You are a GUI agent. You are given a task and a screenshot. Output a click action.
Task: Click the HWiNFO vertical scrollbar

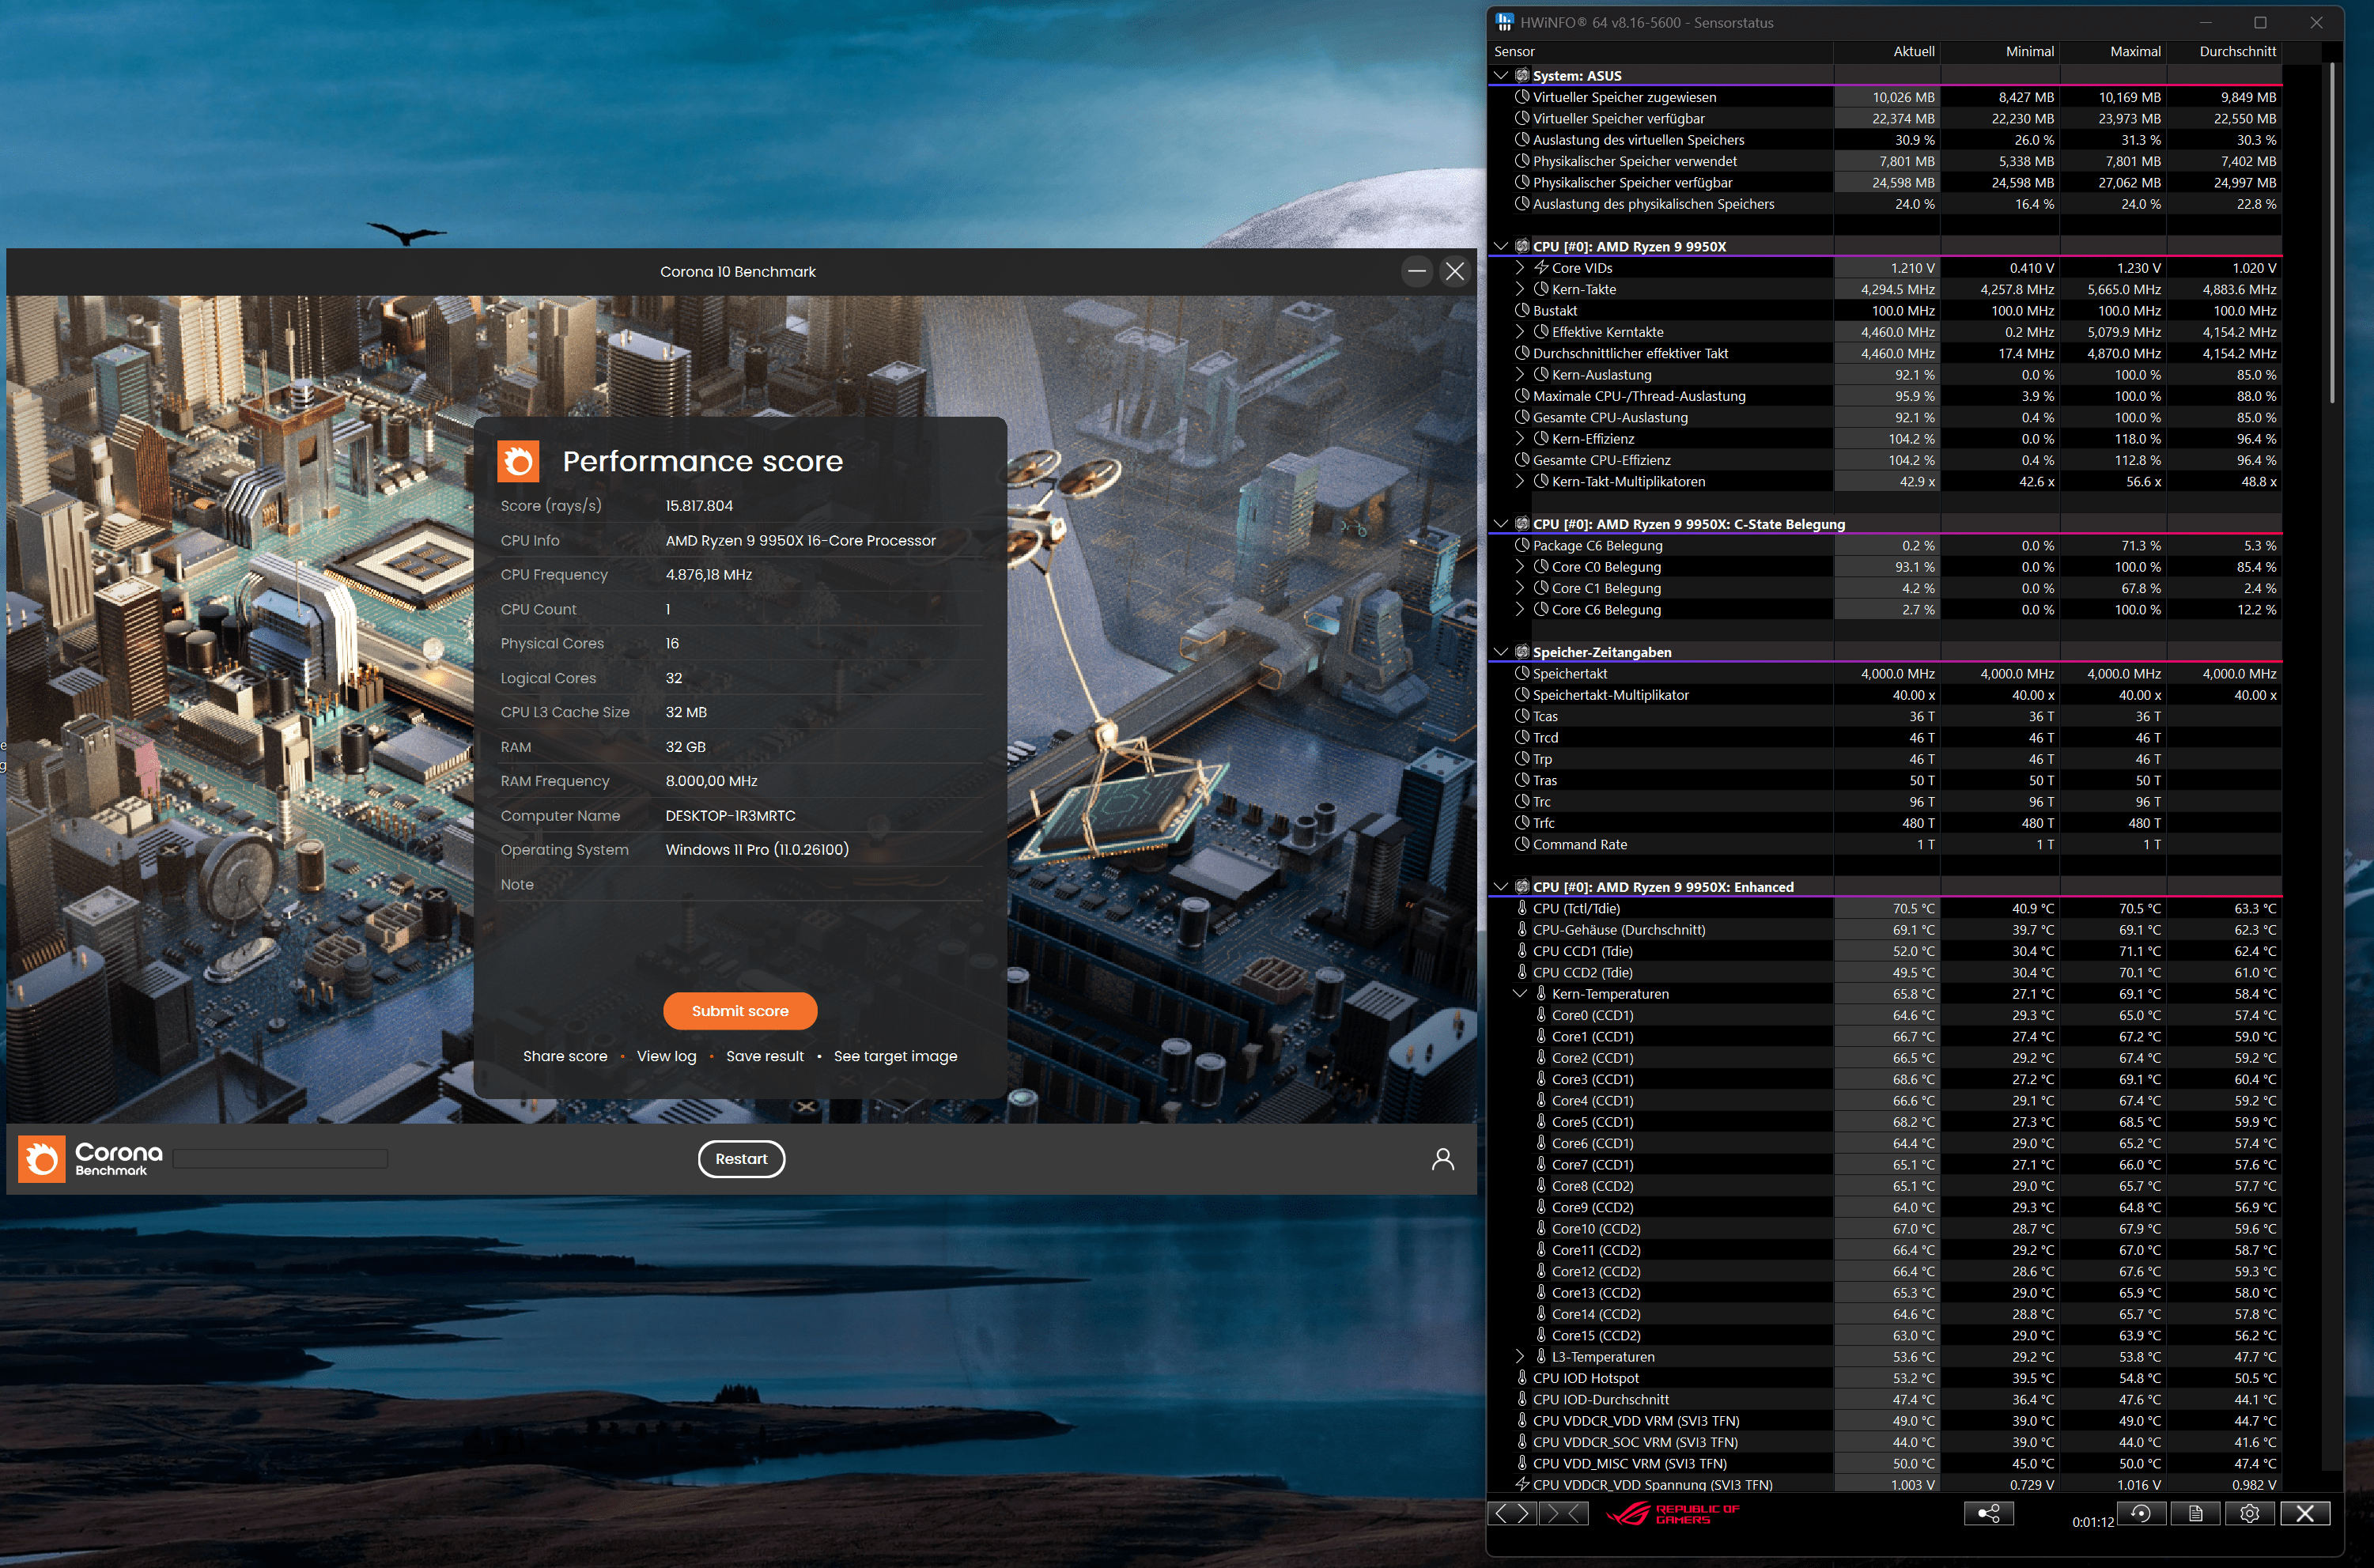2331,233
